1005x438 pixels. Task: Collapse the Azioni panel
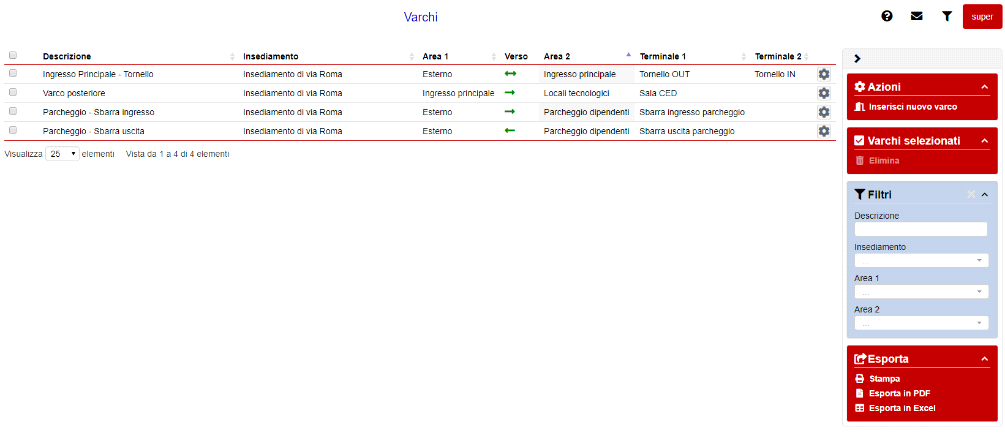[984, 87]
